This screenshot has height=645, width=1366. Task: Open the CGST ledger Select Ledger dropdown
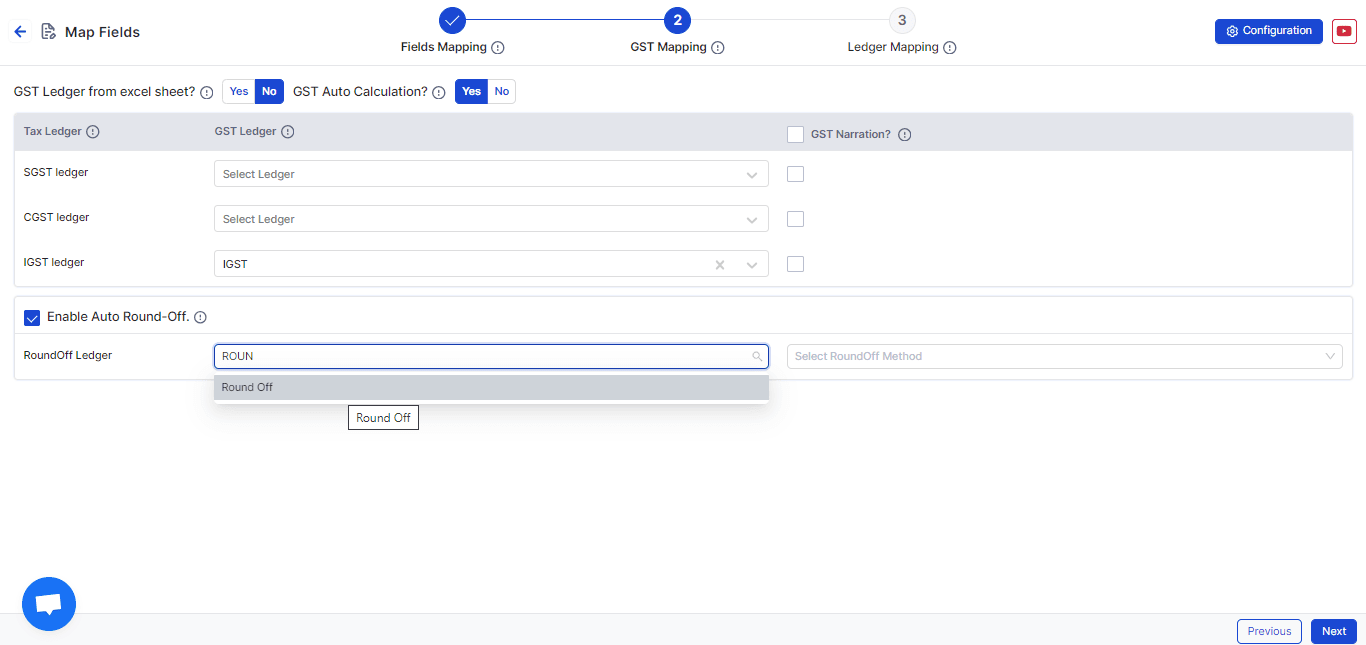coord(491,219)
